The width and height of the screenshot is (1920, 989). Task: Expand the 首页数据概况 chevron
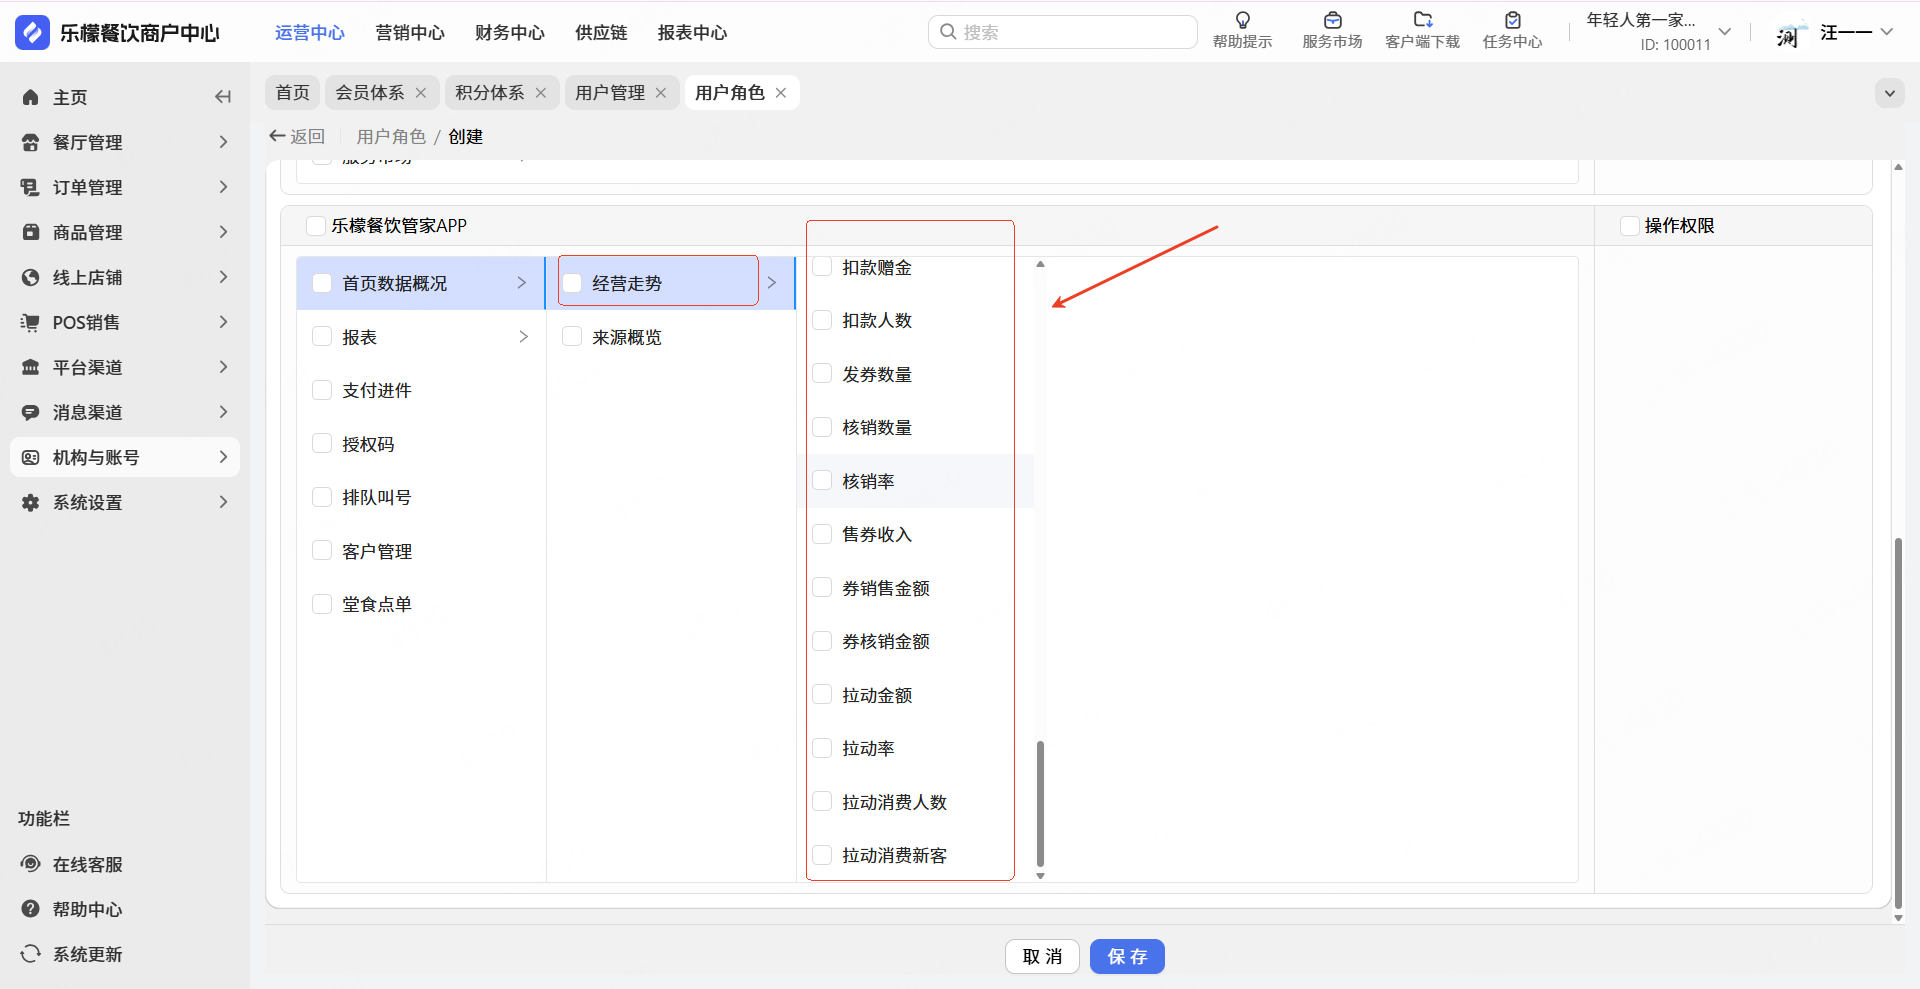[522, 283]
